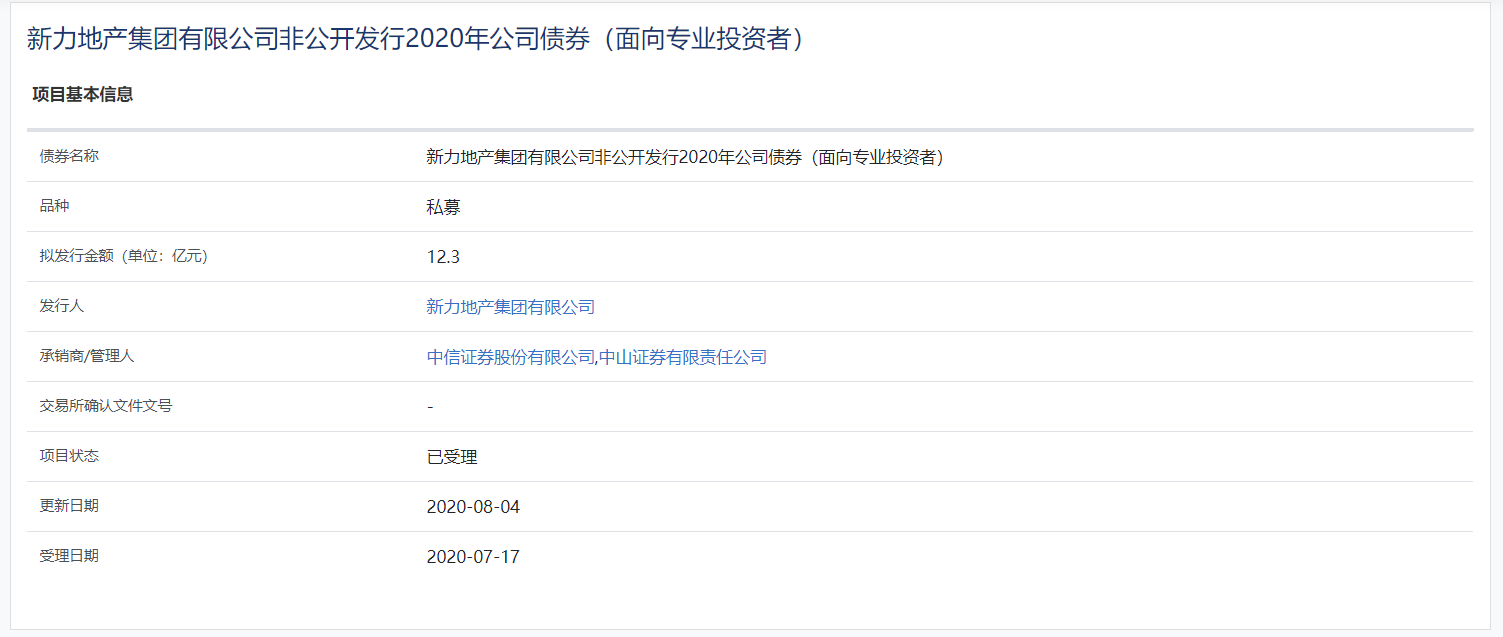Open the 中山证券有限责任公司 underwriter link
Image resolution: width=1503 pixels, height=637 pixels.
(682, 357)
